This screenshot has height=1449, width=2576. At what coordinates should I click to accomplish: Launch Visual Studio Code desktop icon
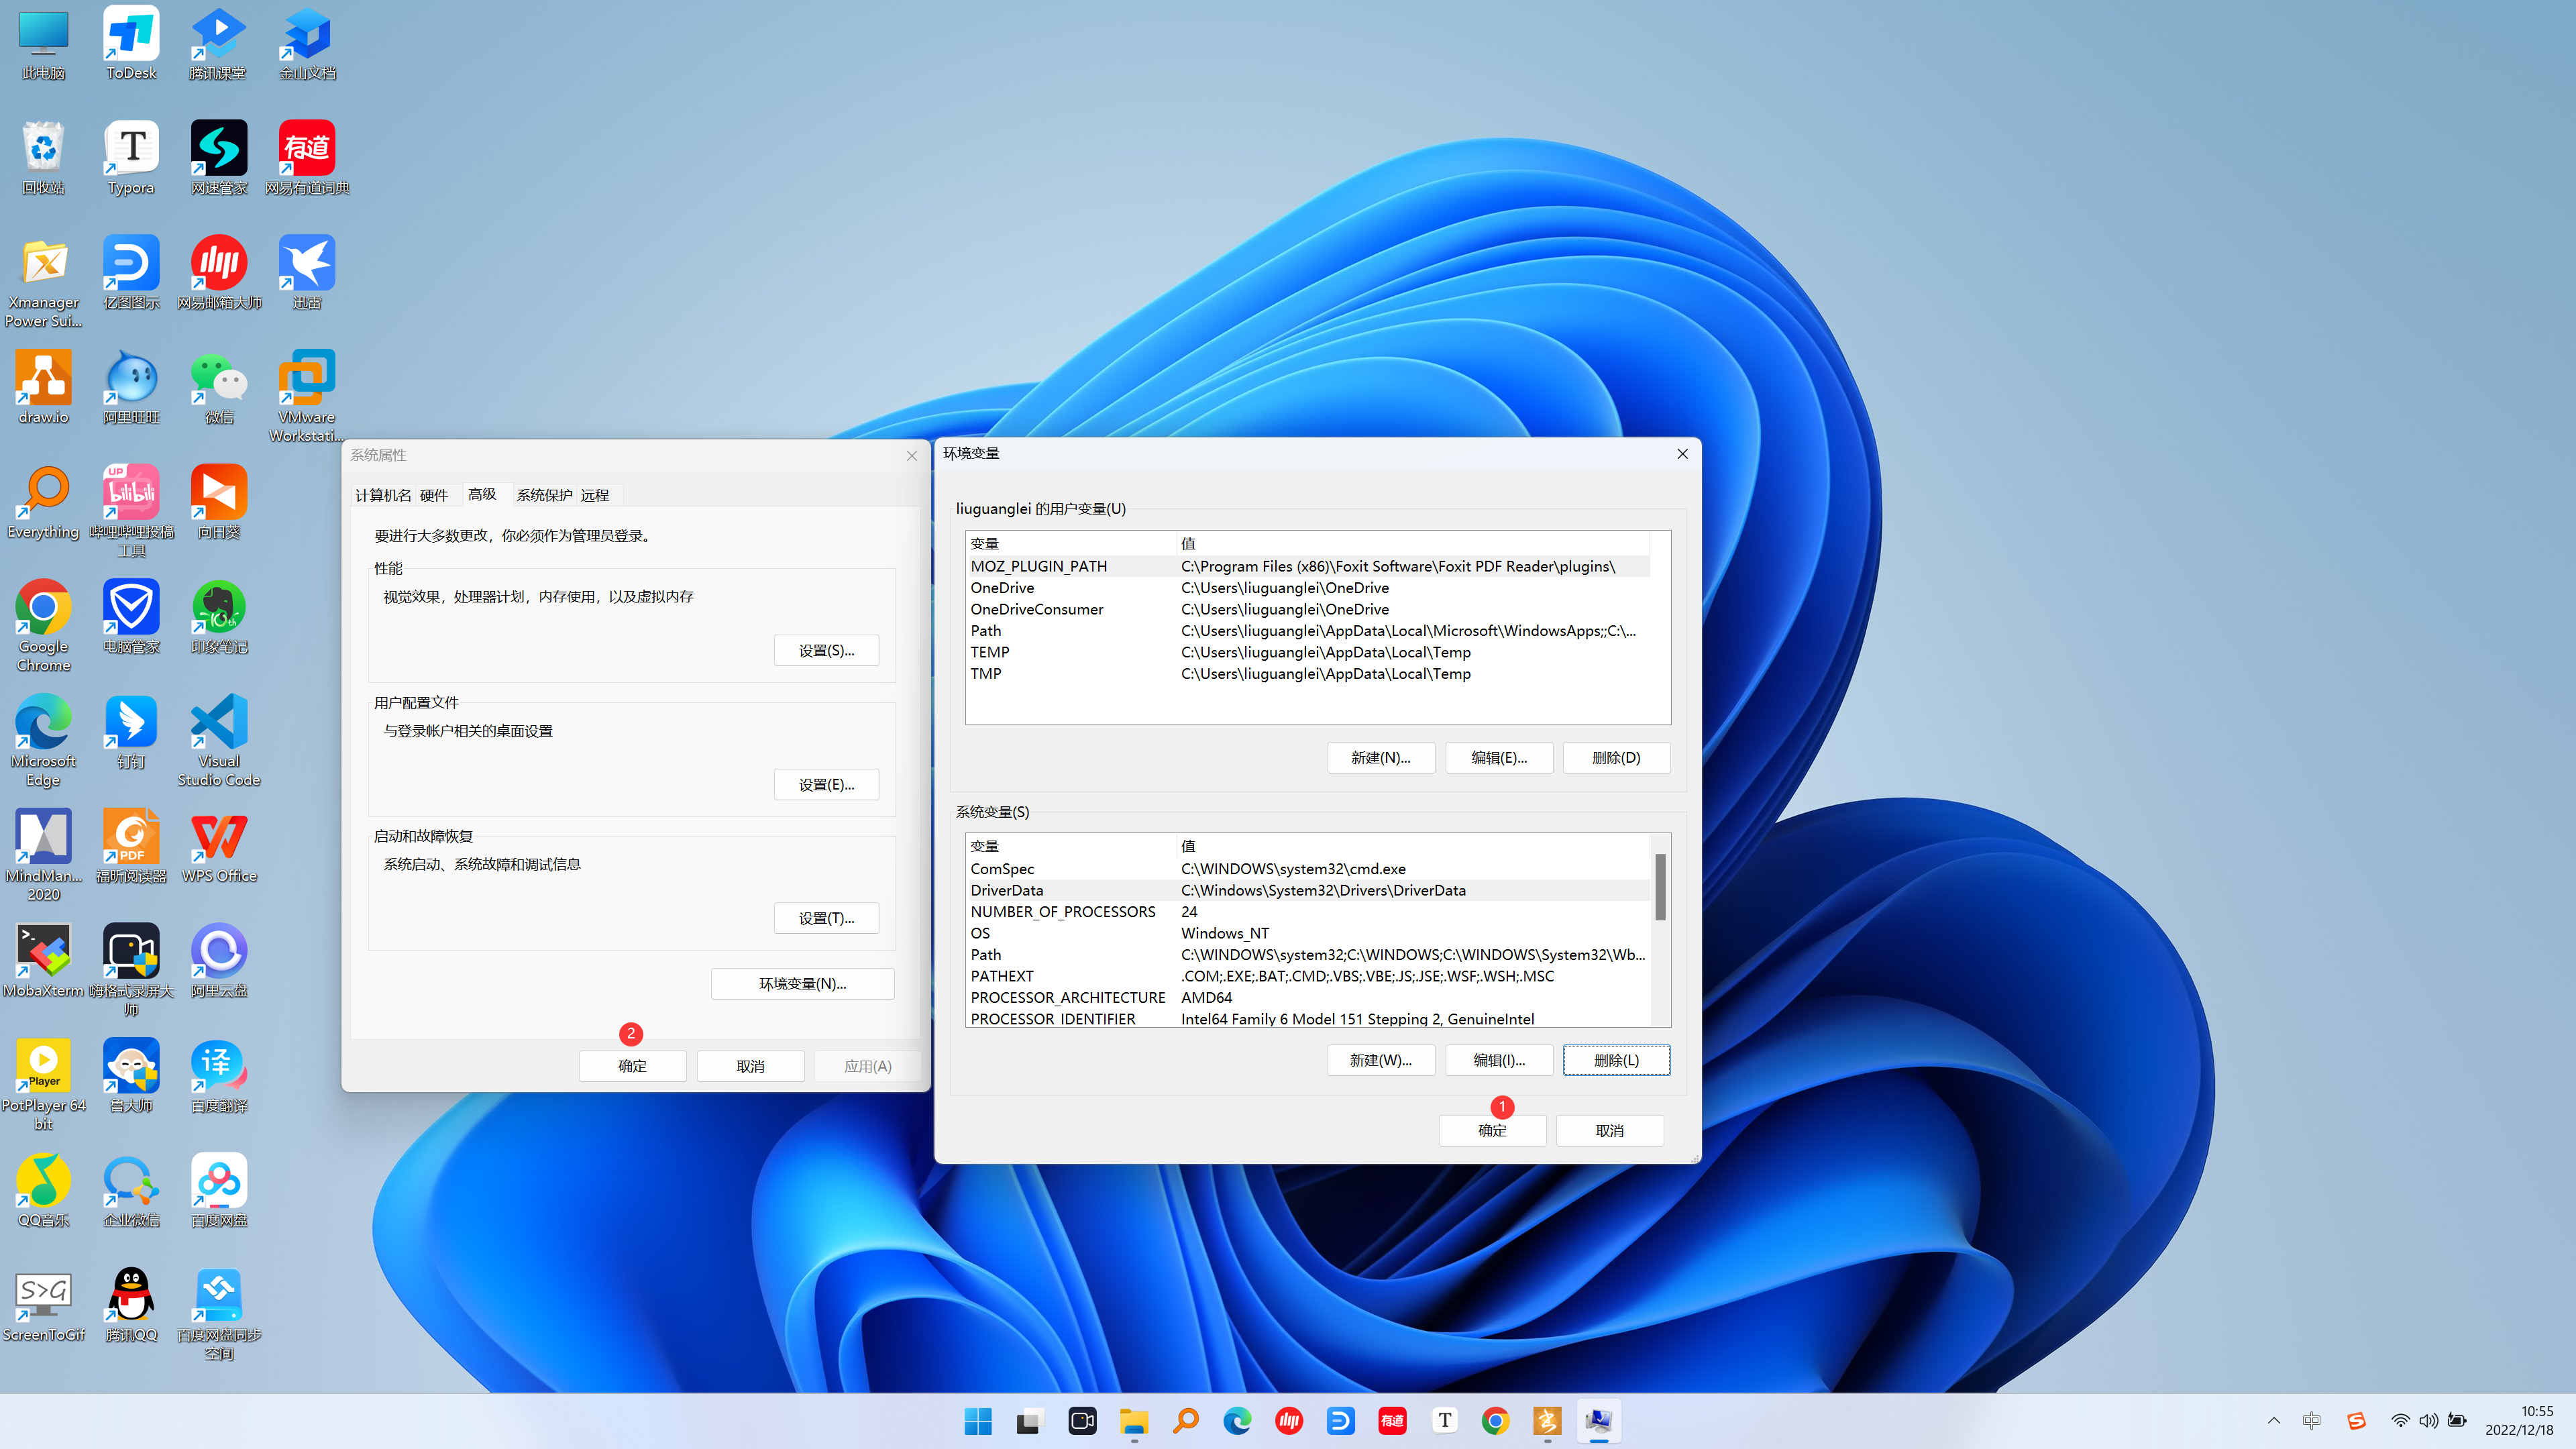pyautogui.click(x=219, y=741)
